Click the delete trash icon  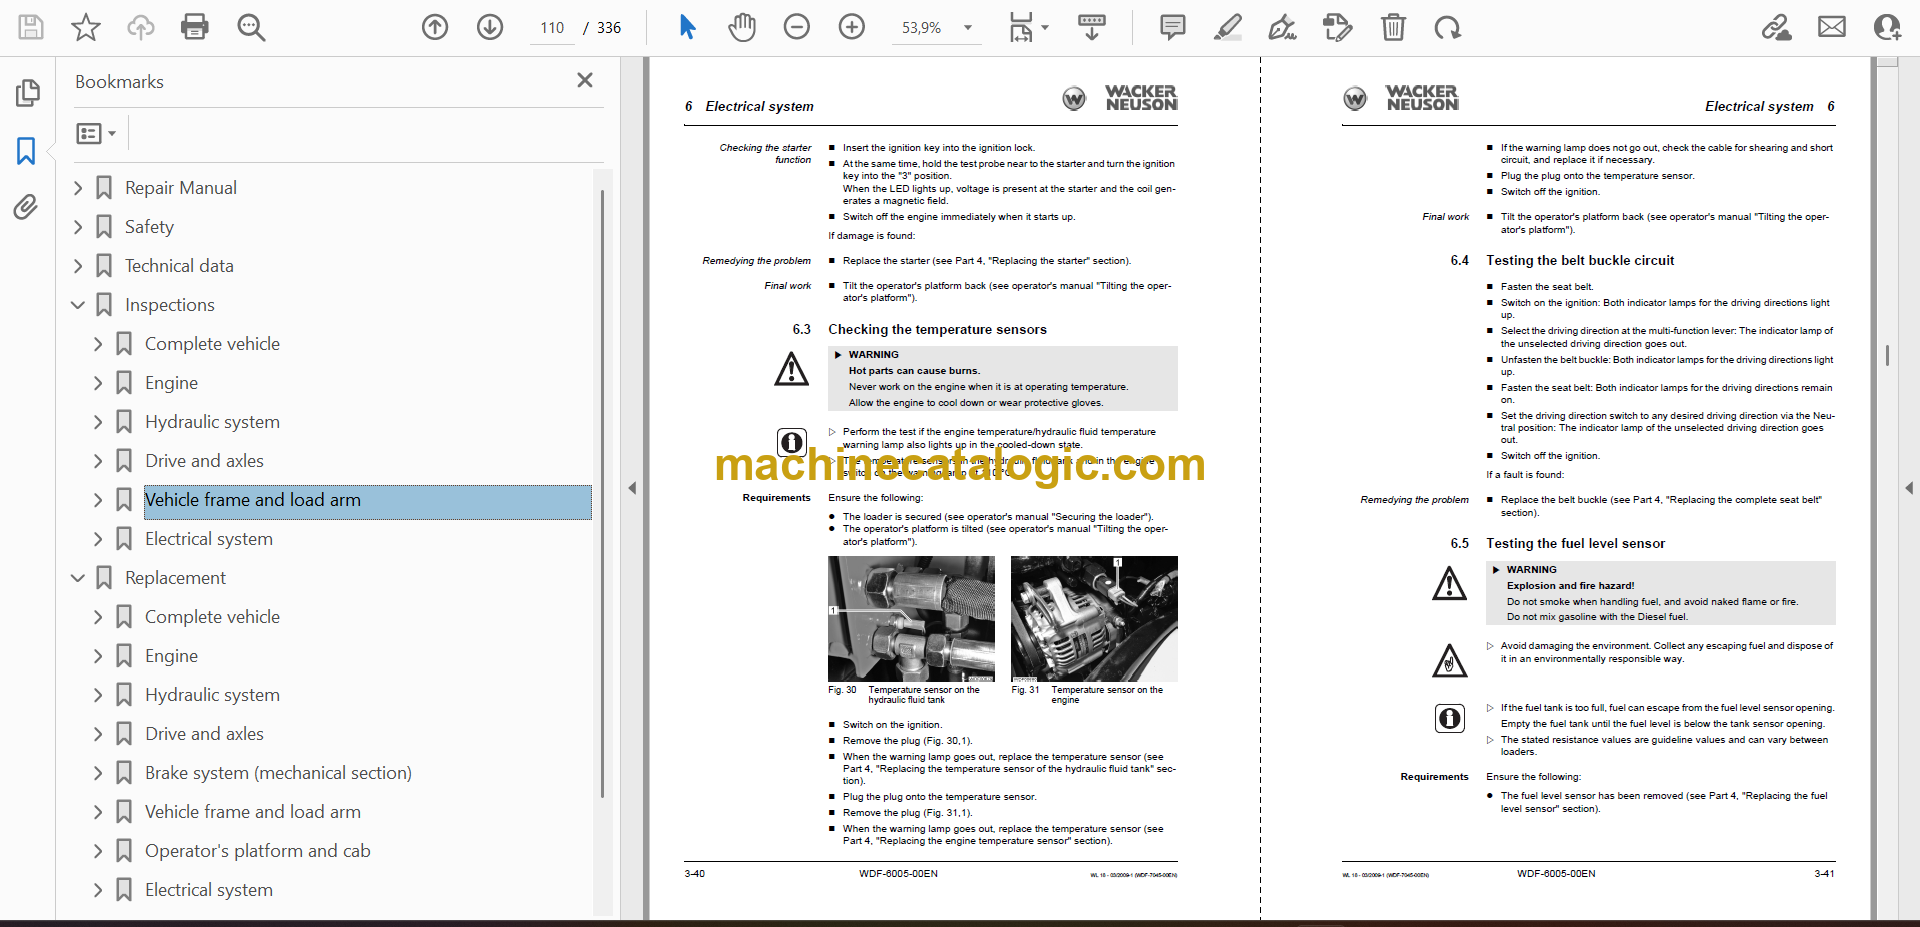pos(1393,27)
